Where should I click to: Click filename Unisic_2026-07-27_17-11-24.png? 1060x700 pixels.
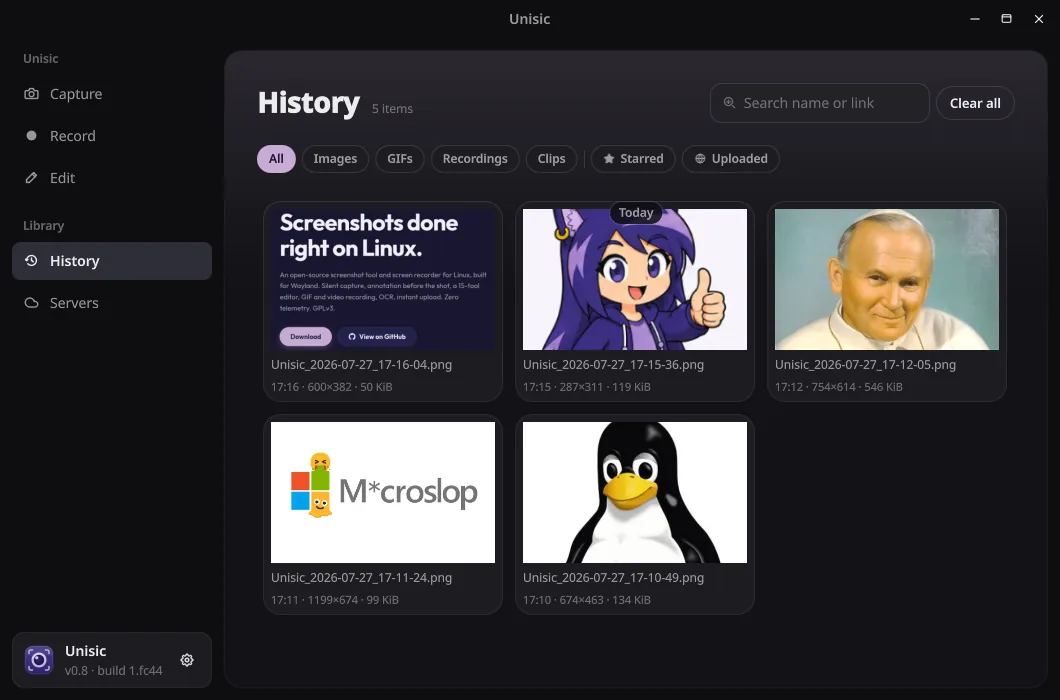pos(361,578)
